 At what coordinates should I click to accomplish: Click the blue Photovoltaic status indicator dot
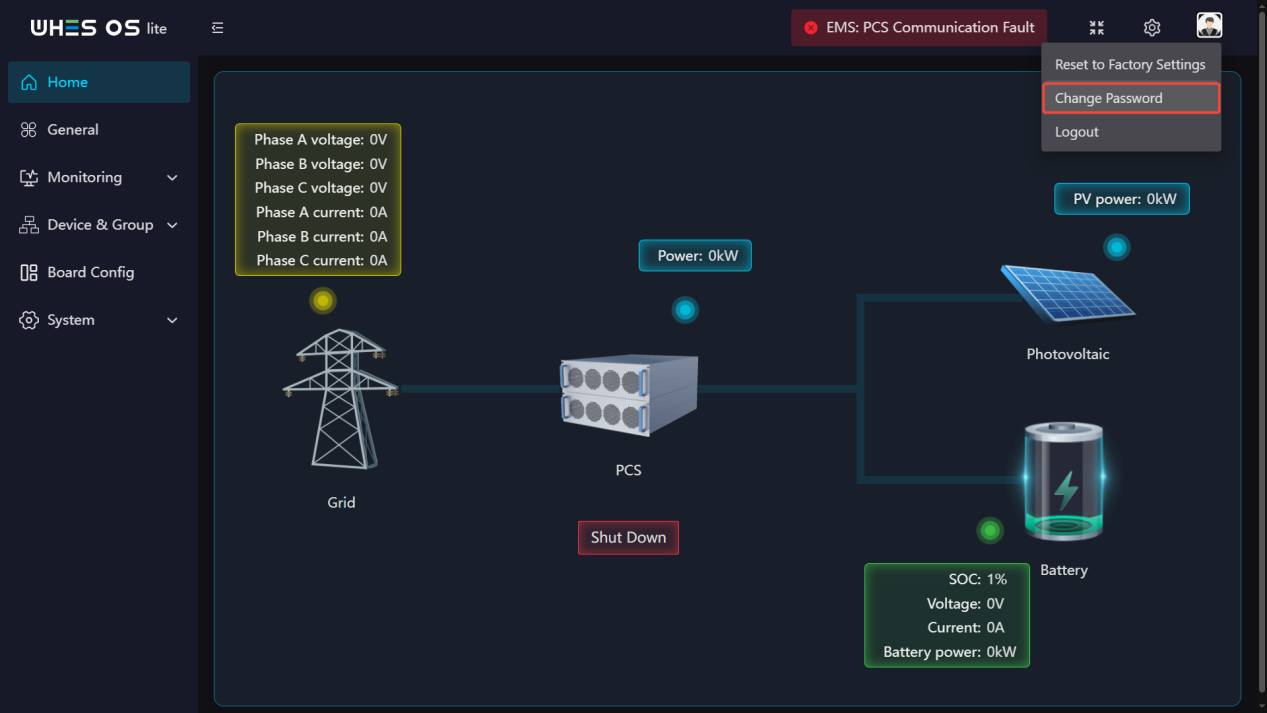[1116, 247]
